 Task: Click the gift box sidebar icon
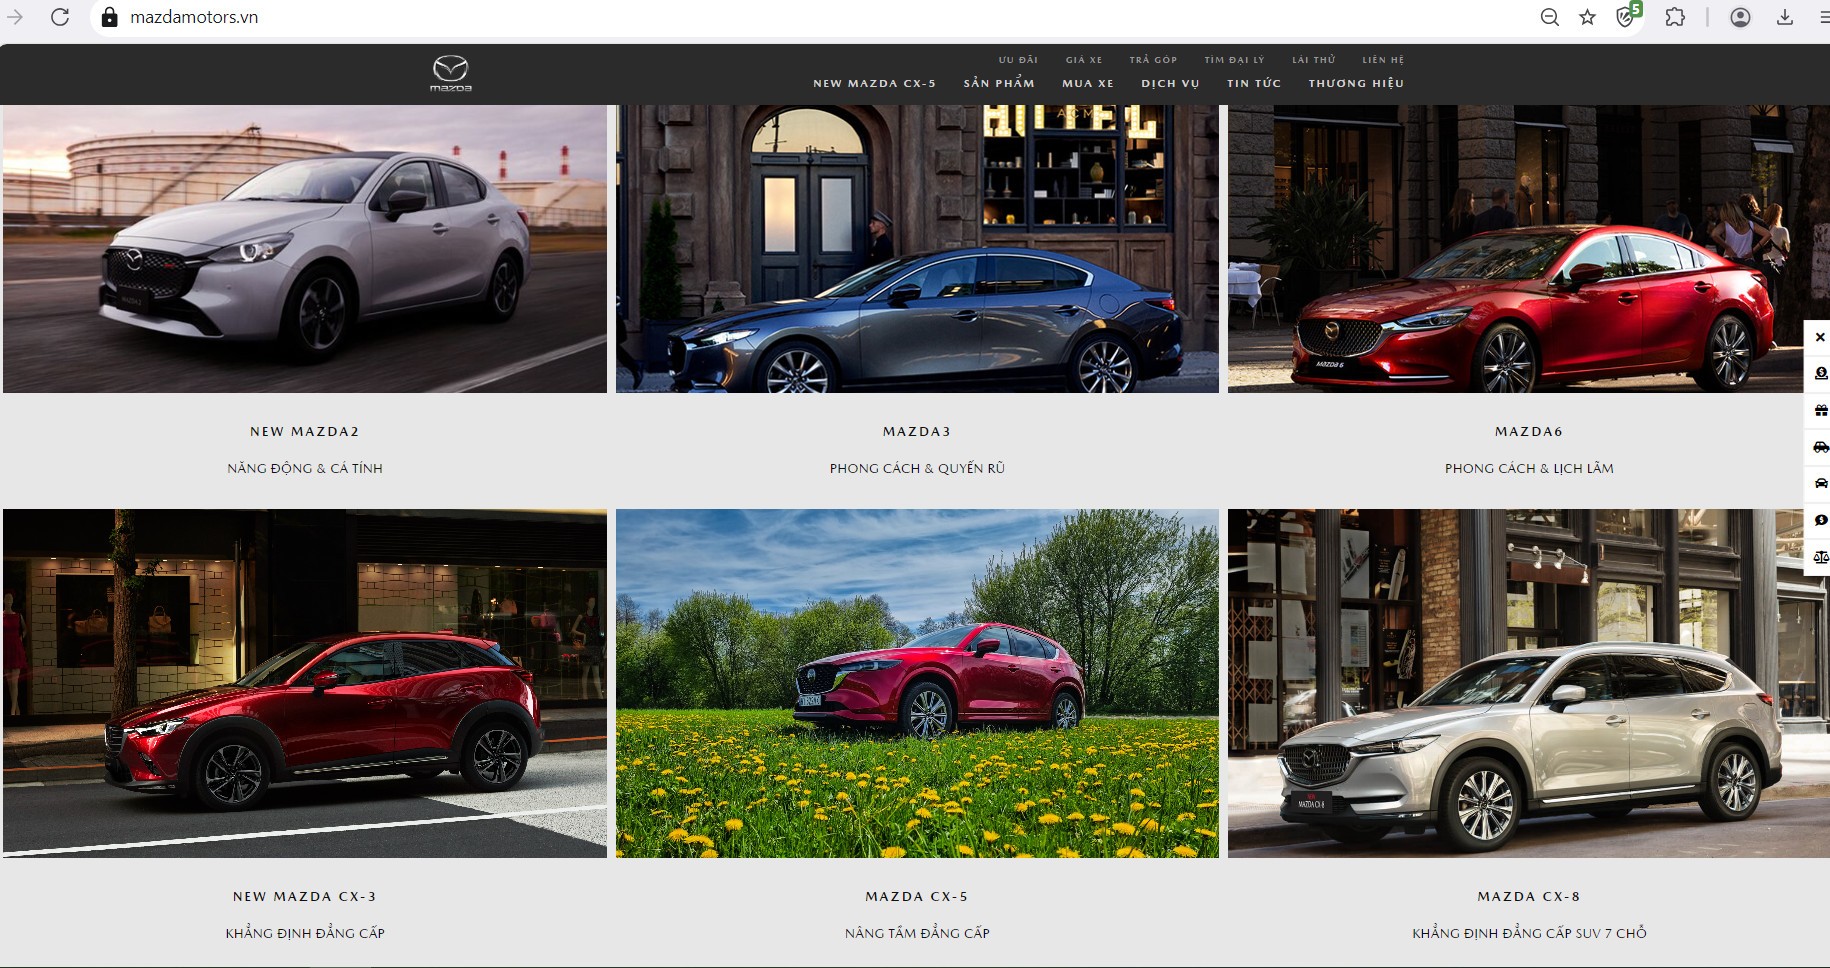point(1820,410)
